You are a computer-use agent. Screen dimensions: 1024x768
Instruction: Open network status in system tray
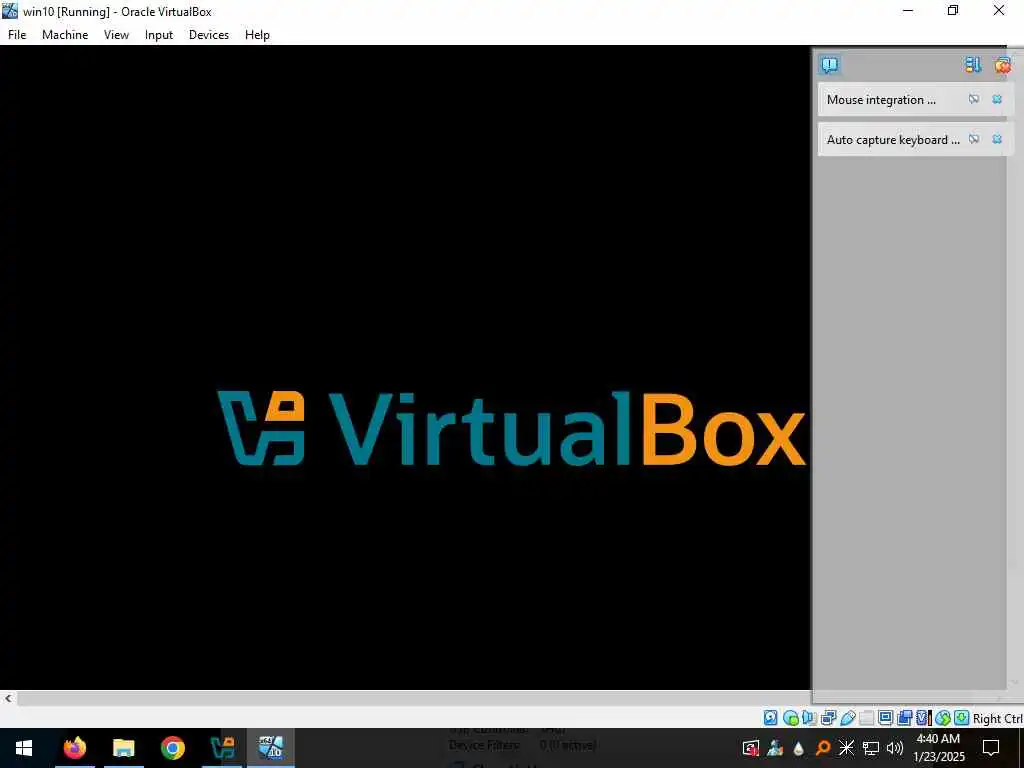pyautogui.click(x=871, y=748)
